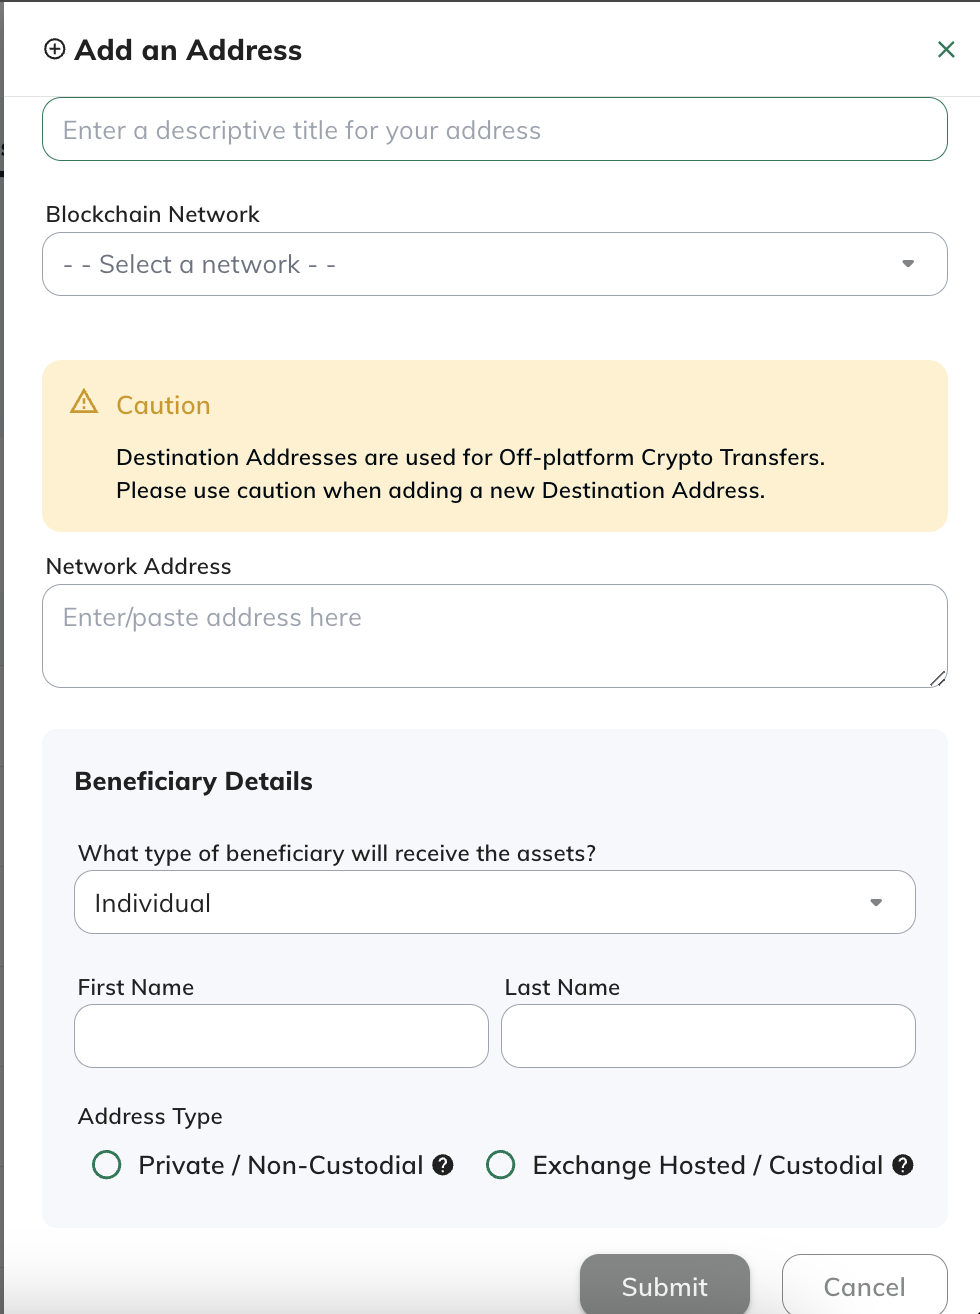Screen dimensions: 980x1314
Task: Click the Exchange Hosted / Custodial label text
Action: click(x=708, y=1165)
